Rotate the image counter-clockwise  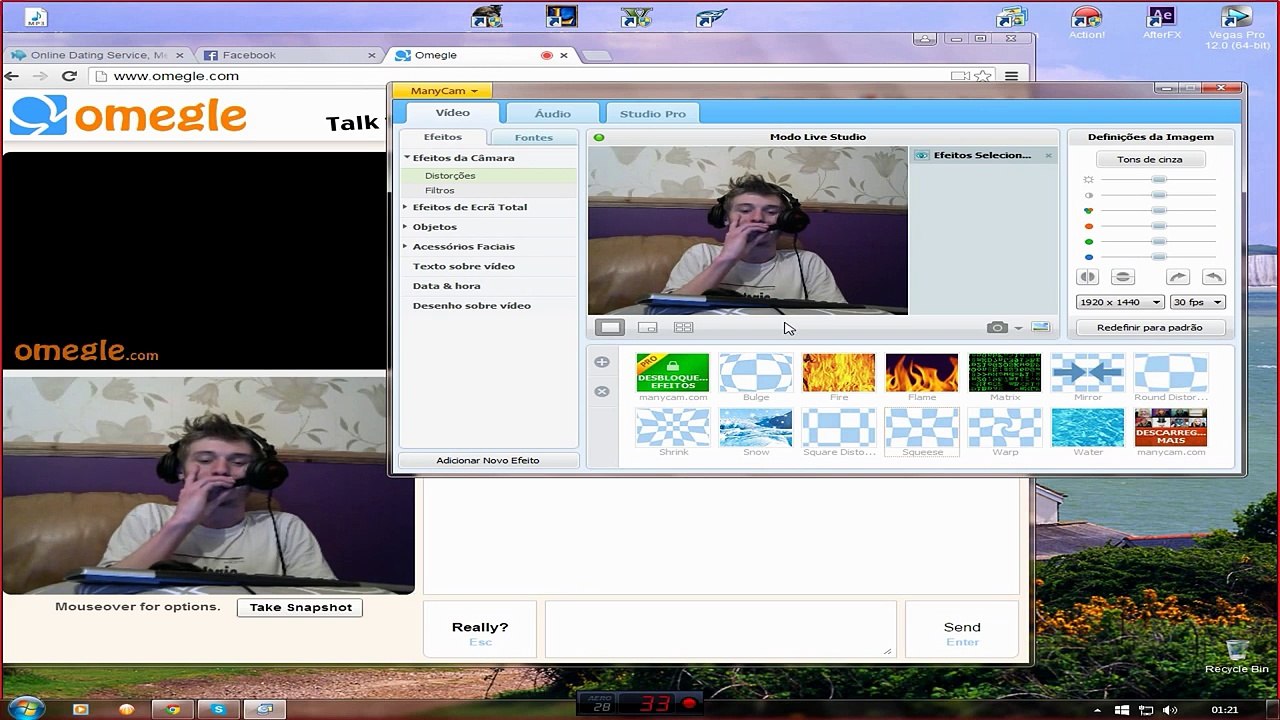1213,277
